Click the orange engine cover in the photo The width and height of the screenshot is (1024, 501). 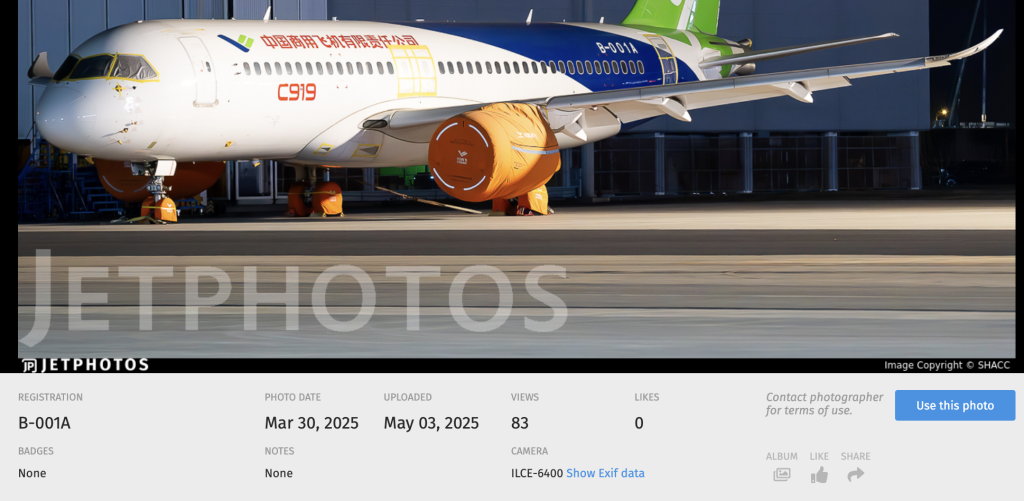pyautogui.click(x=493, y=157)
